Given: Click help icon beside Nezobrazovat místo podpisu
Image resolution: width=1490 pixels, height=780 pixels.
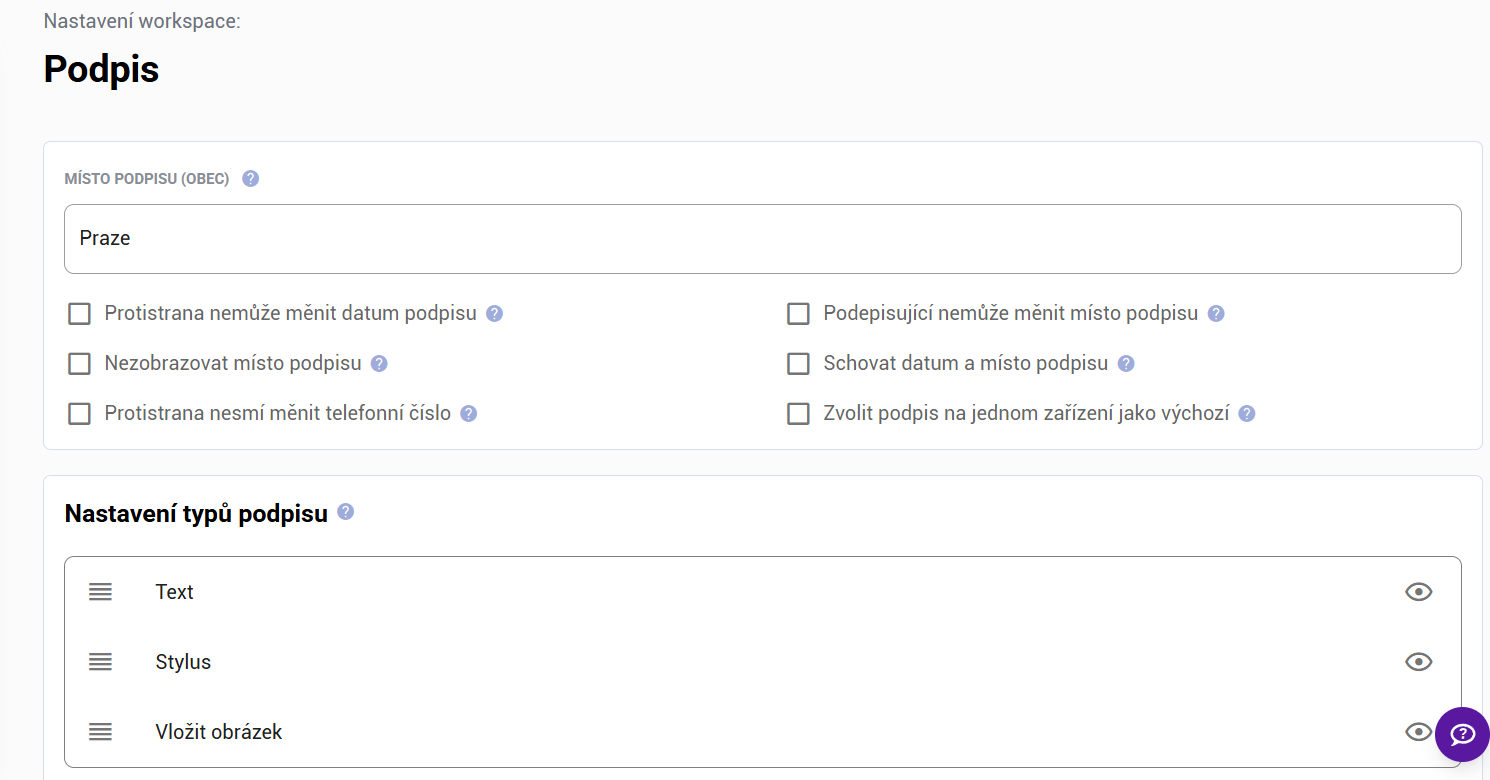Looking at the screenshot, I should click(379, 364).
